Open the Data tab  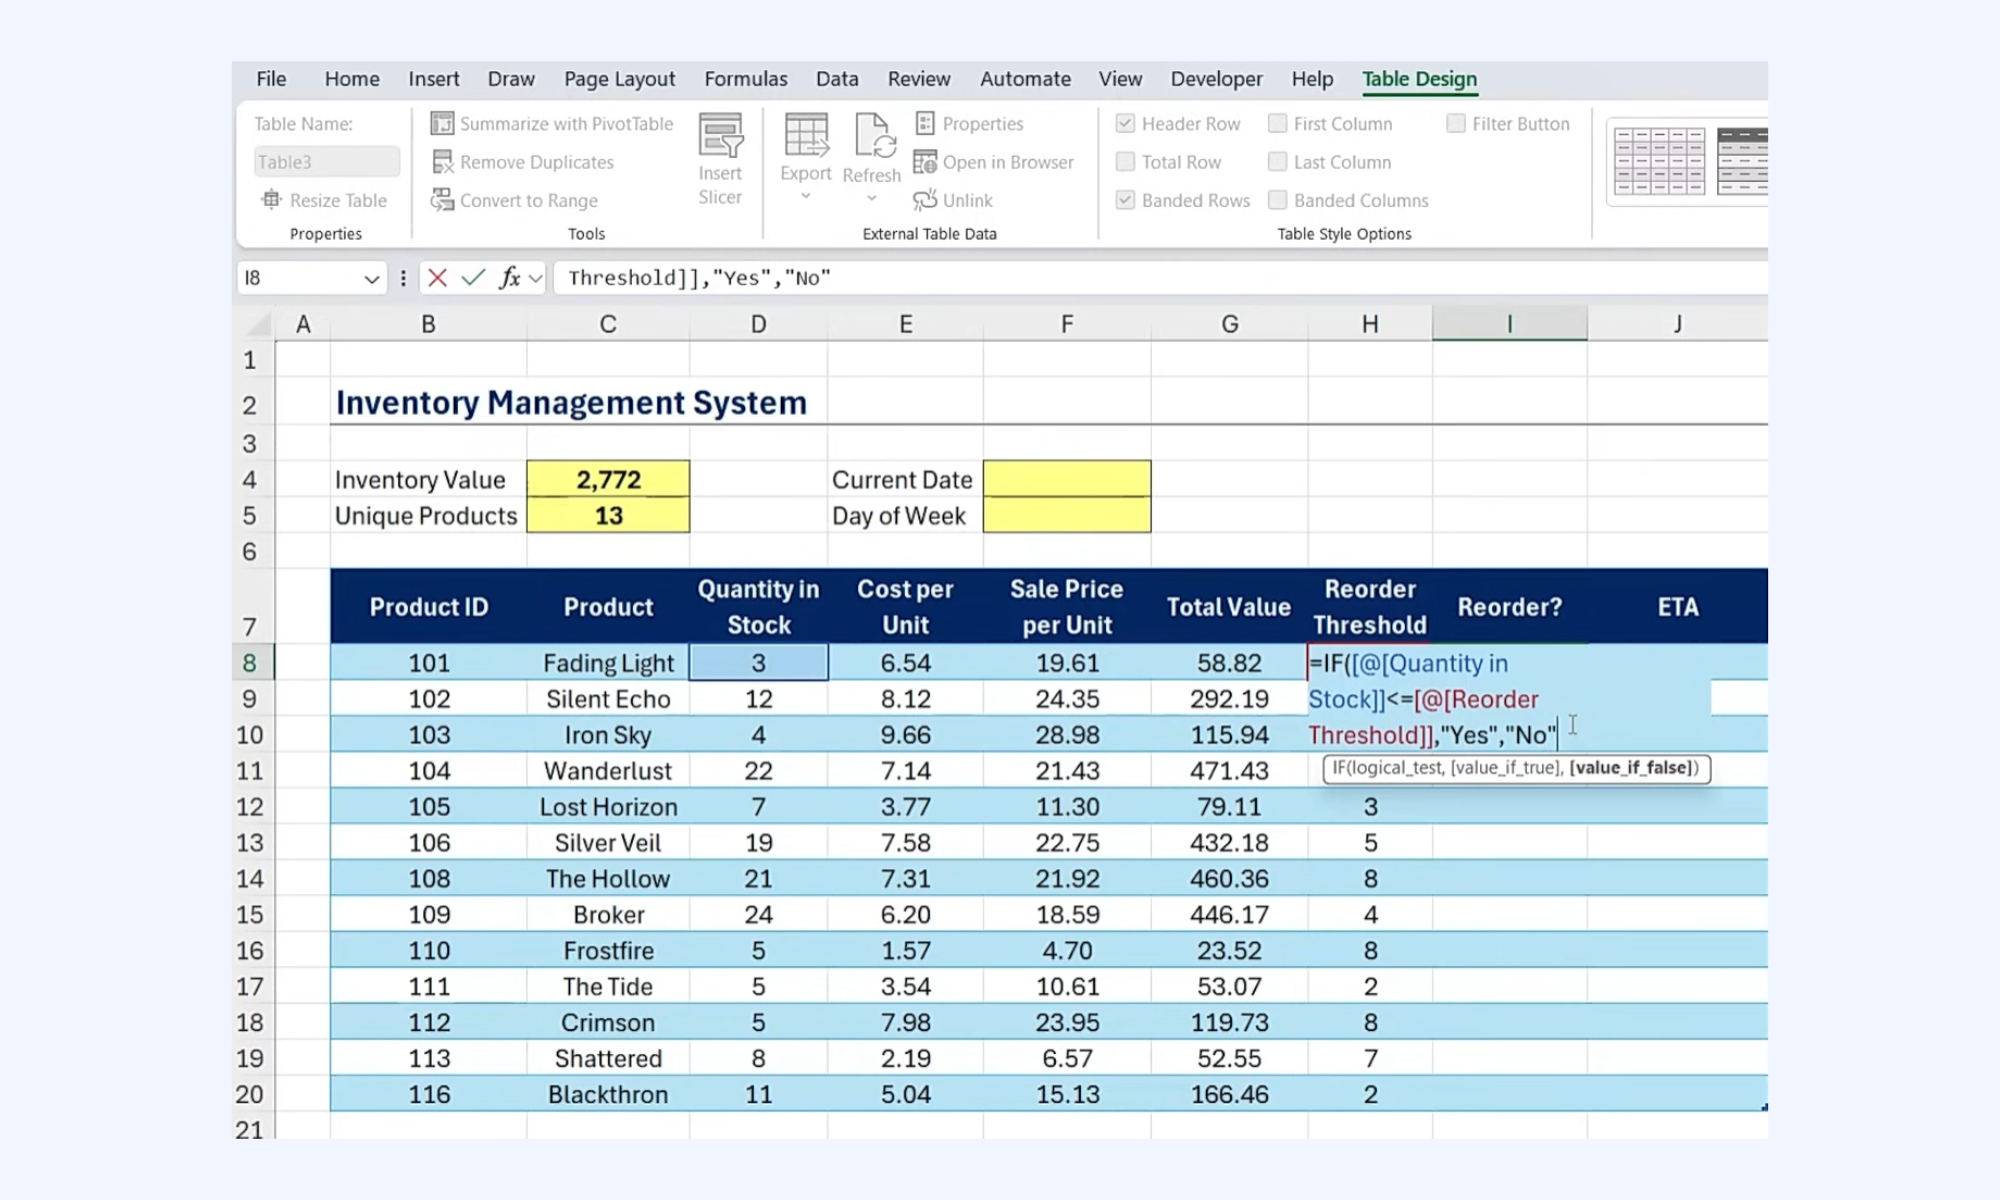tap(837, 79)
